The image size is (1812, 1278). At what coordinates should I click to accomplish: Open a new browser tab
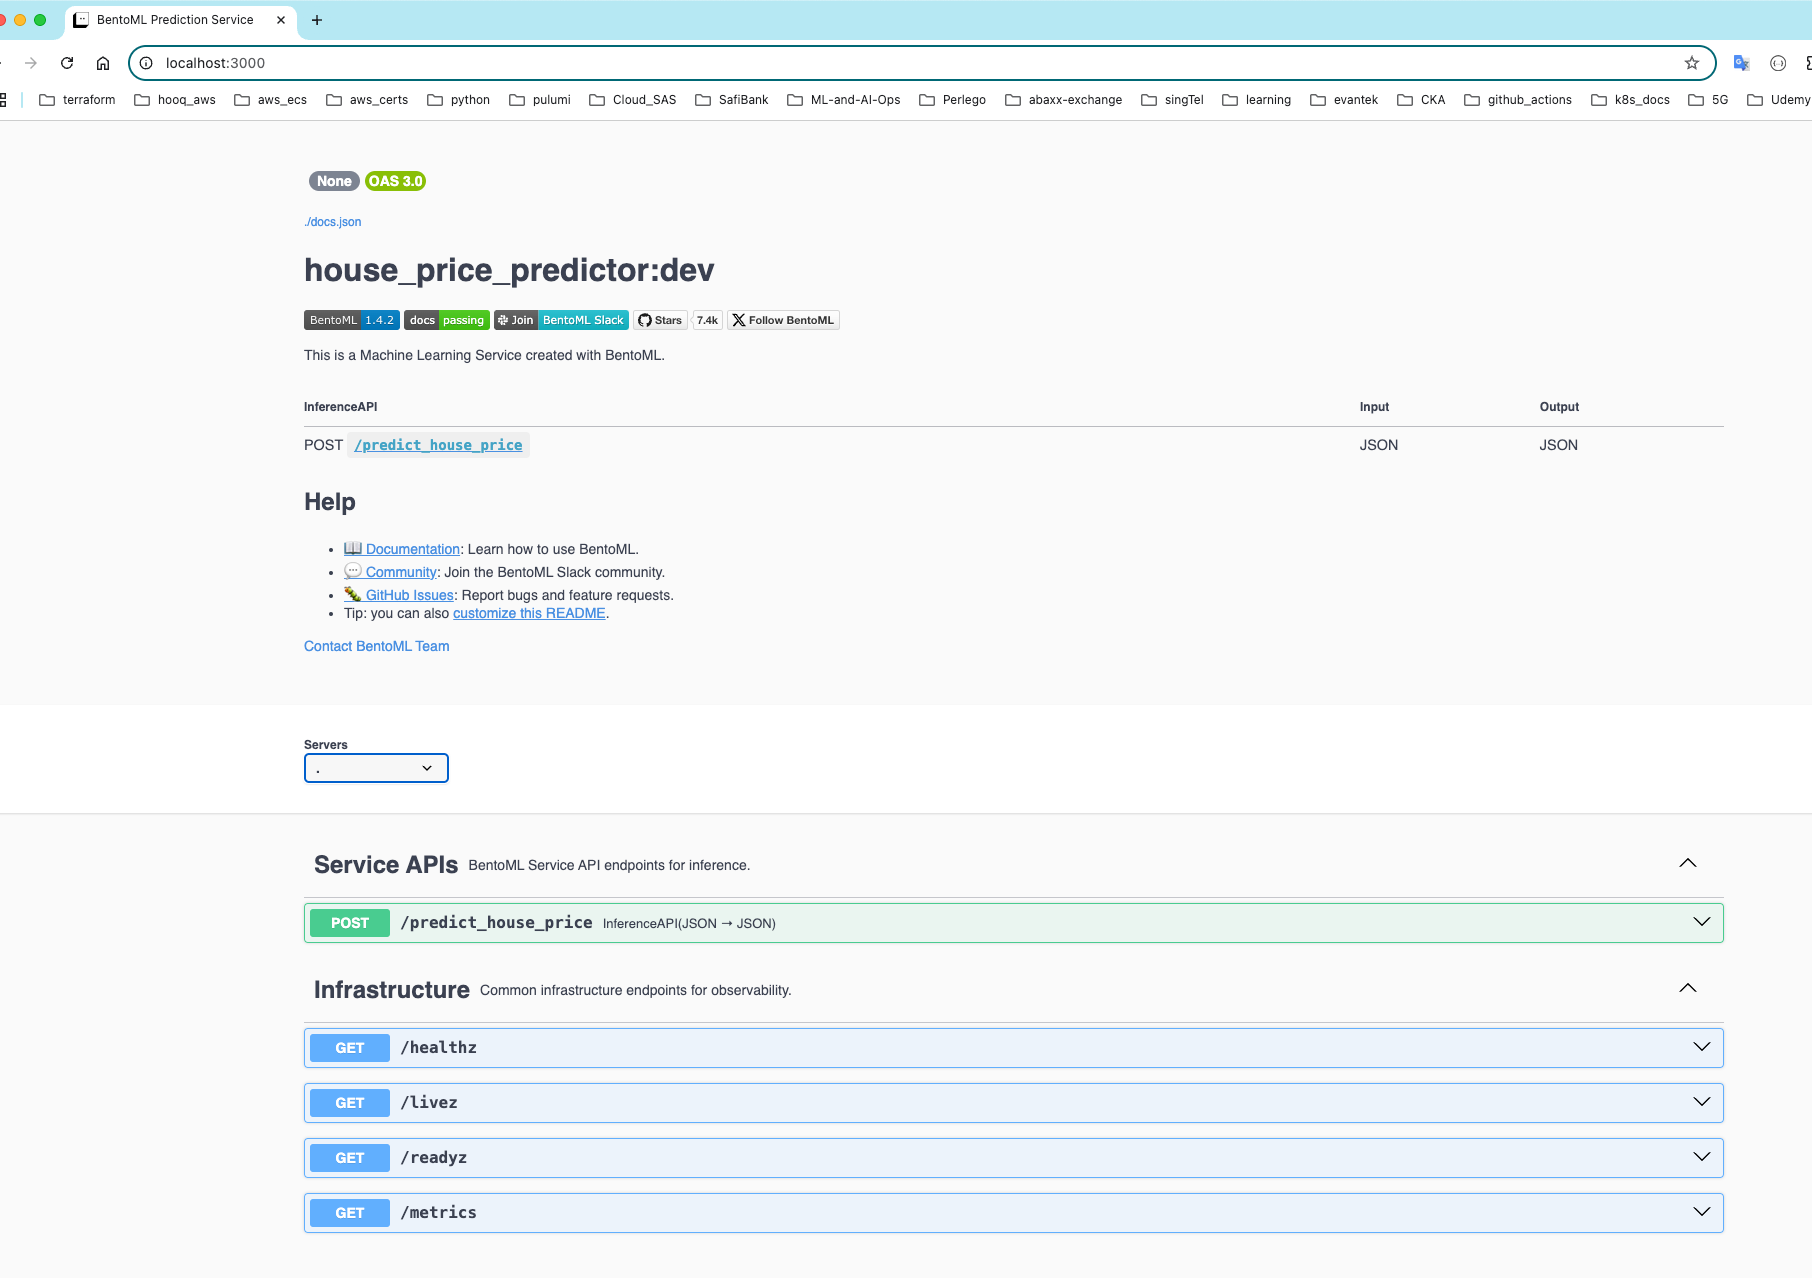tap(317, 20)
